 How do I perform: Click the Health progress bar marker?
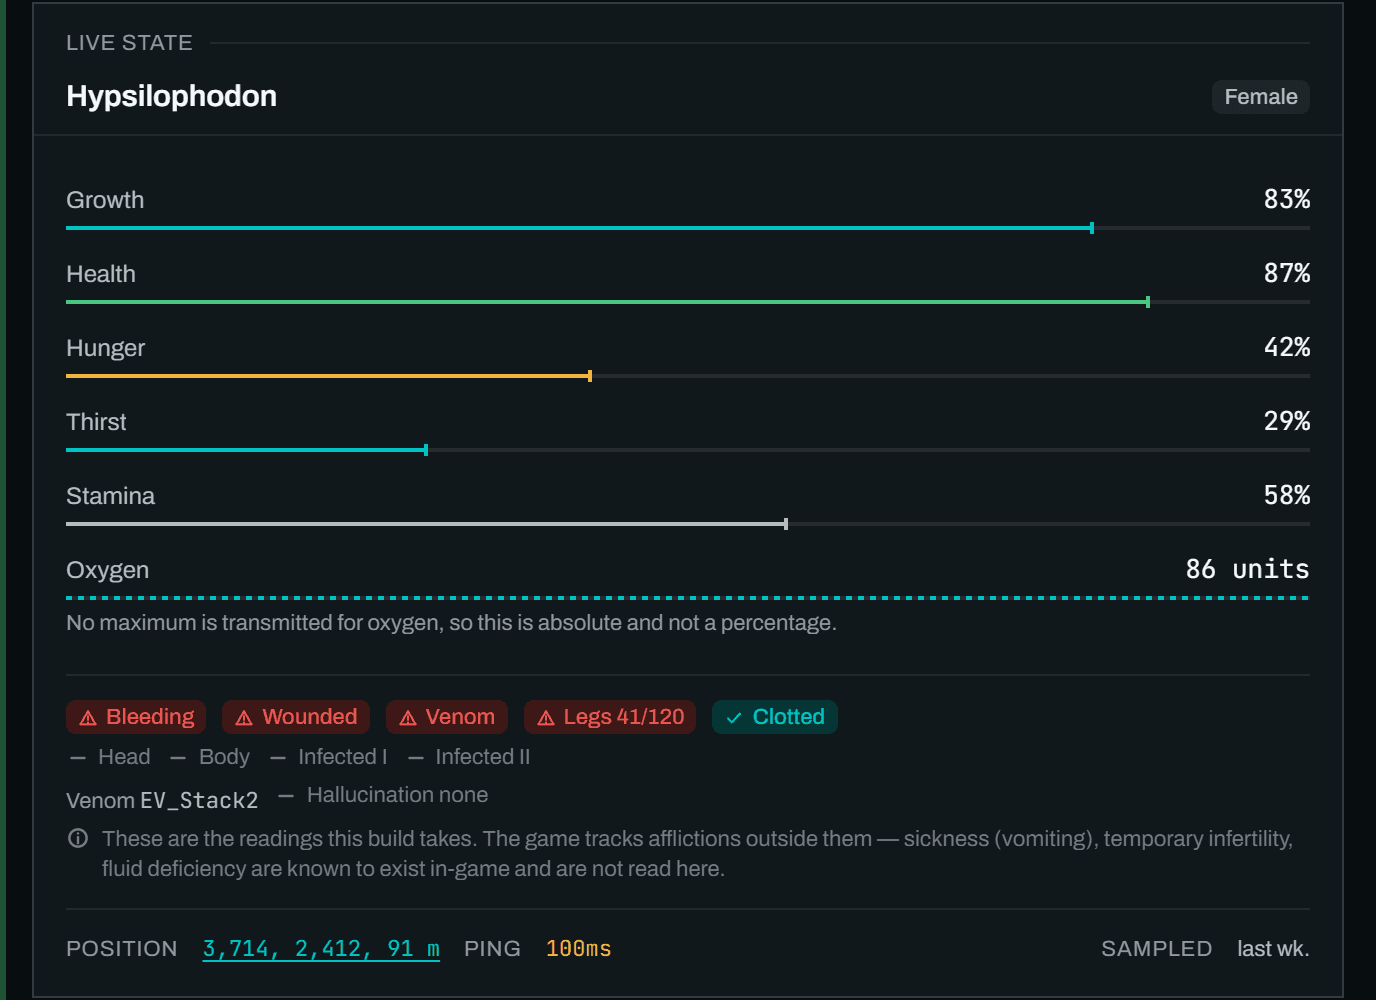click(x=1148, y=302)
